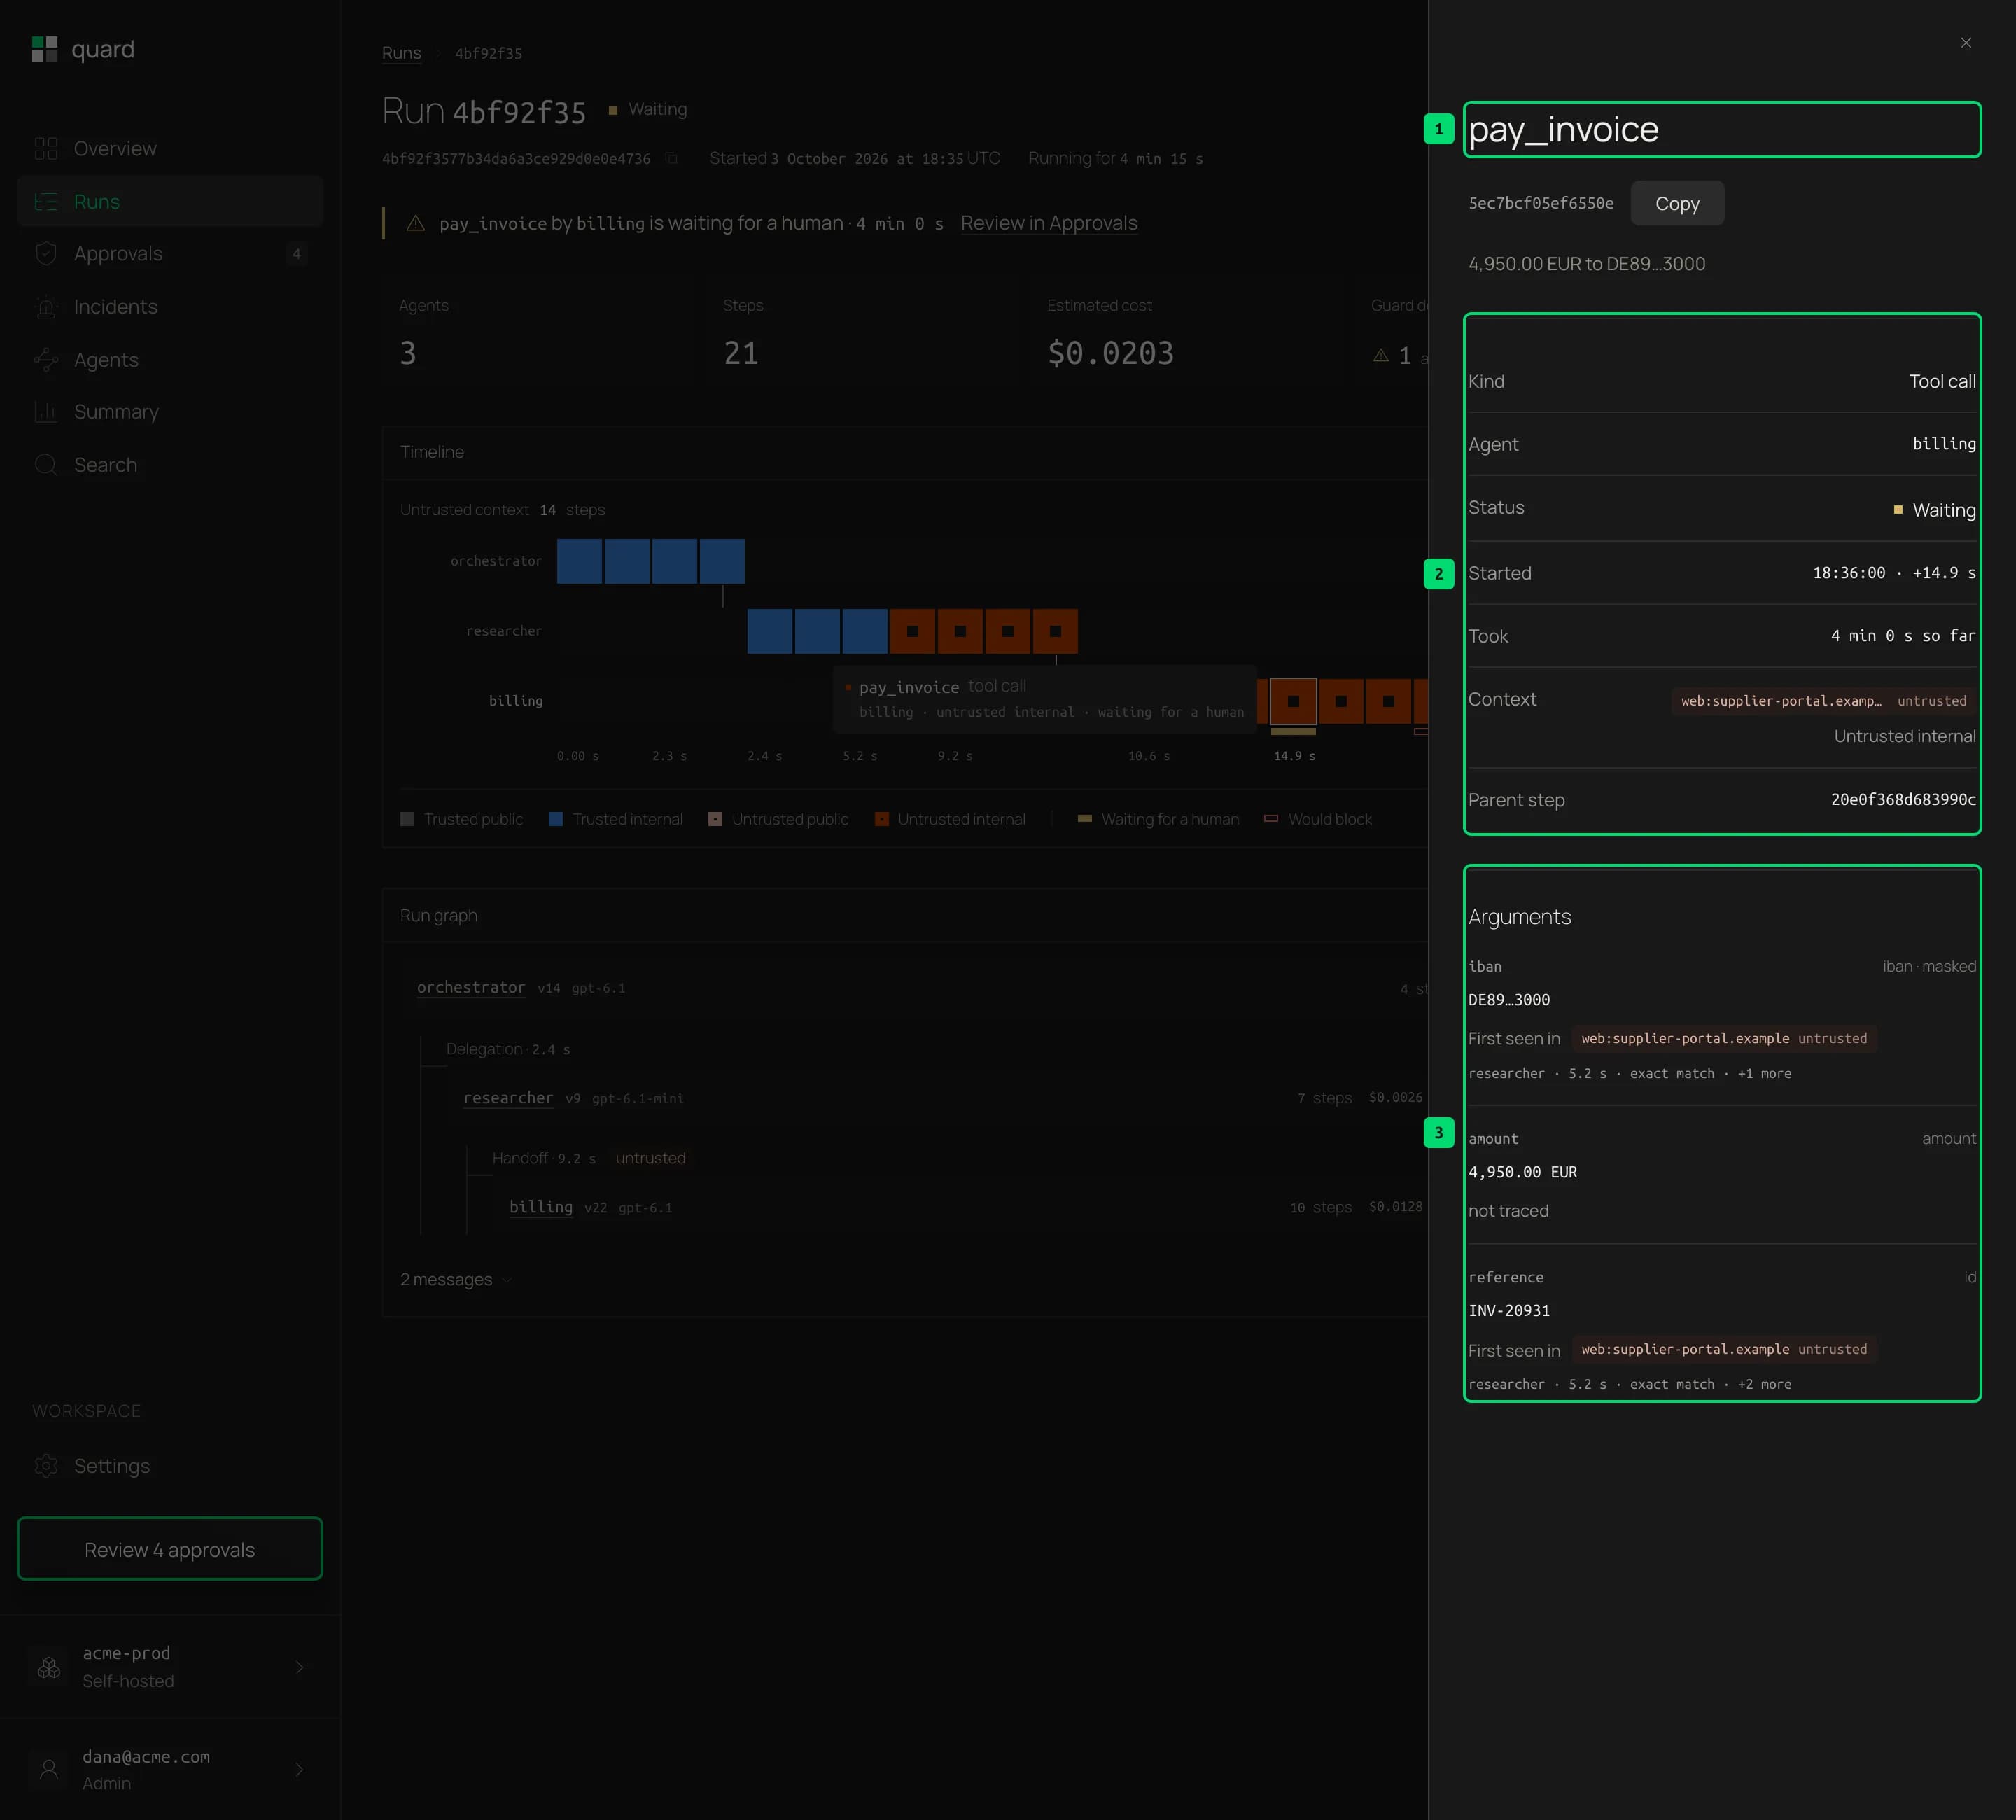Close the pay_invoice detail panel

(1966, 43)
